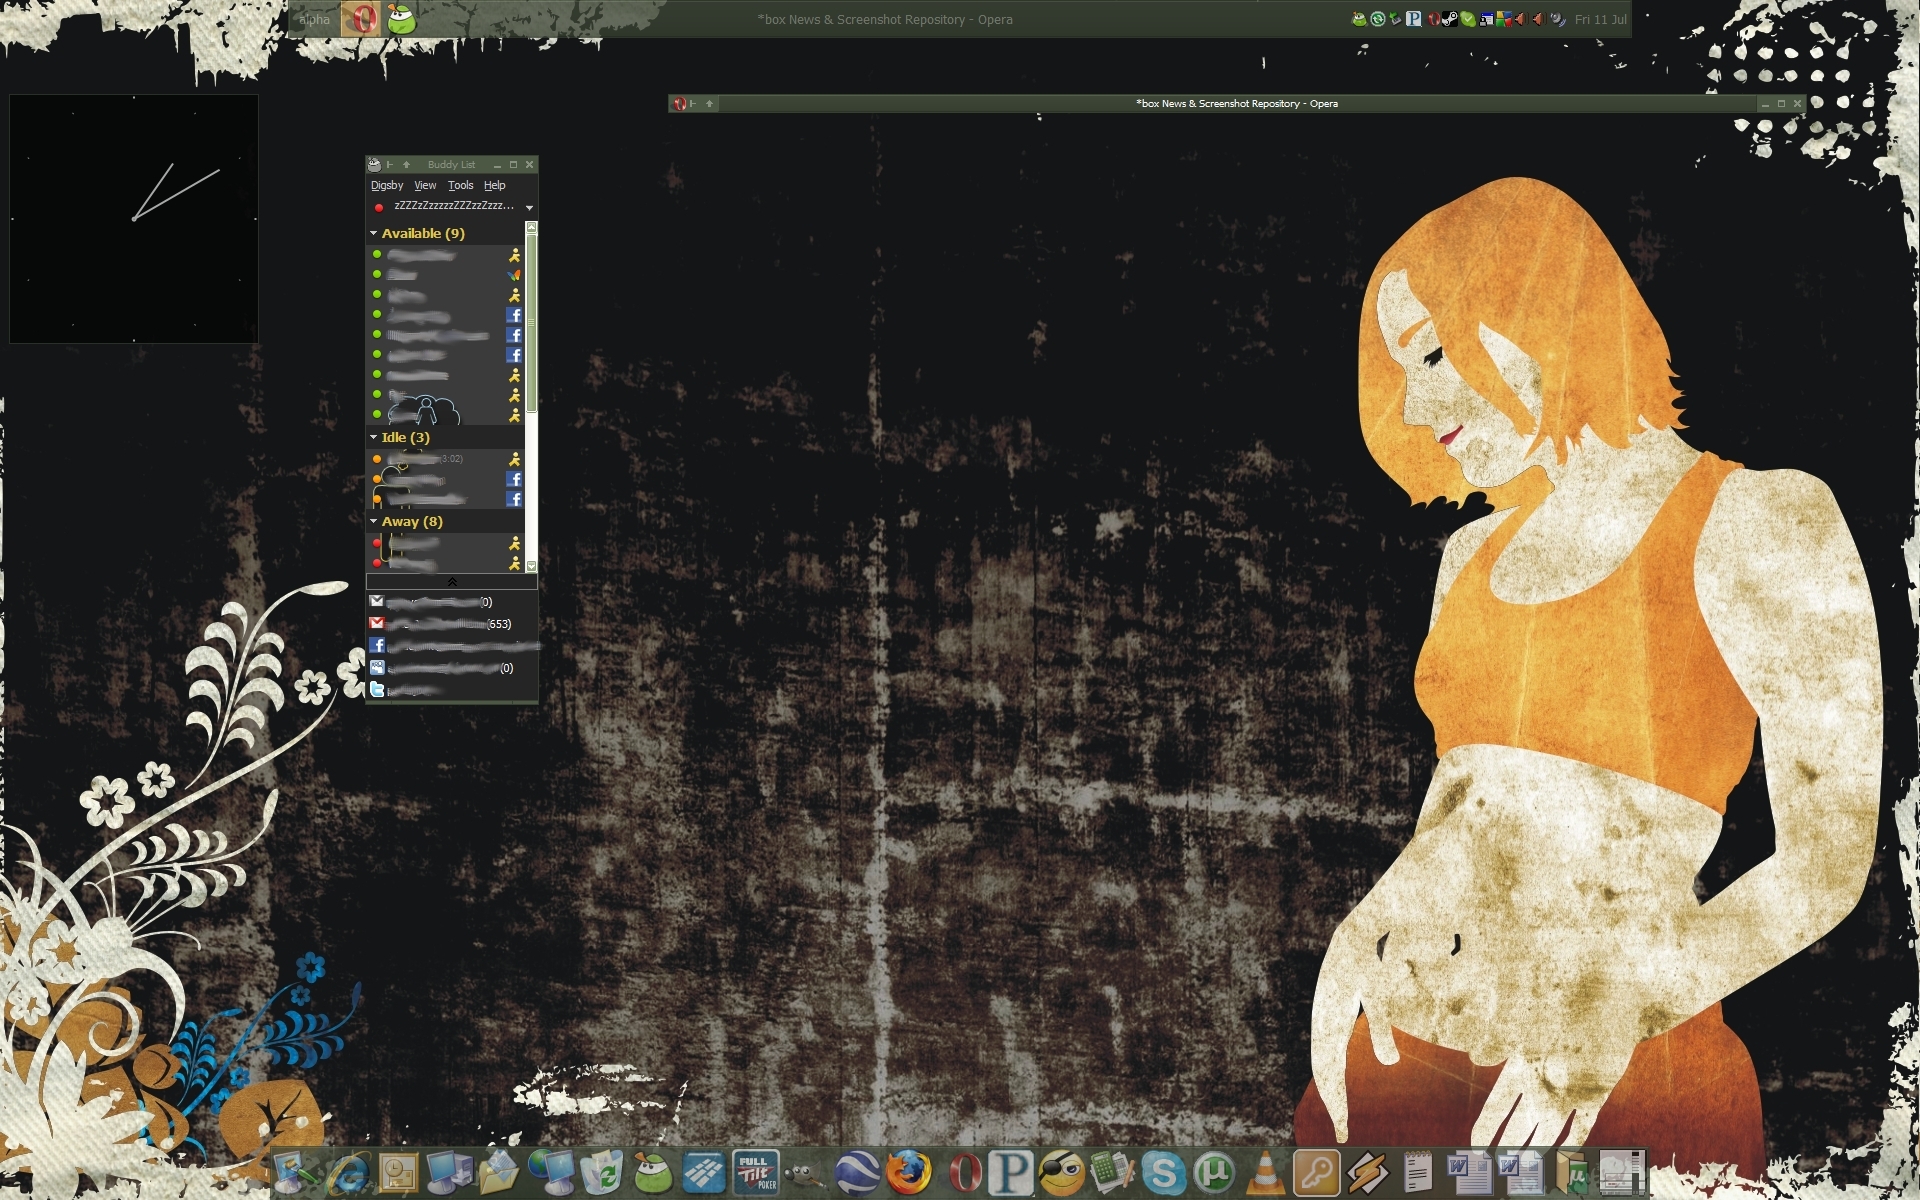1920x1200 pixels.
Task: Click the Buddy List scrollbar down arrow
Action: coord(531,565)
